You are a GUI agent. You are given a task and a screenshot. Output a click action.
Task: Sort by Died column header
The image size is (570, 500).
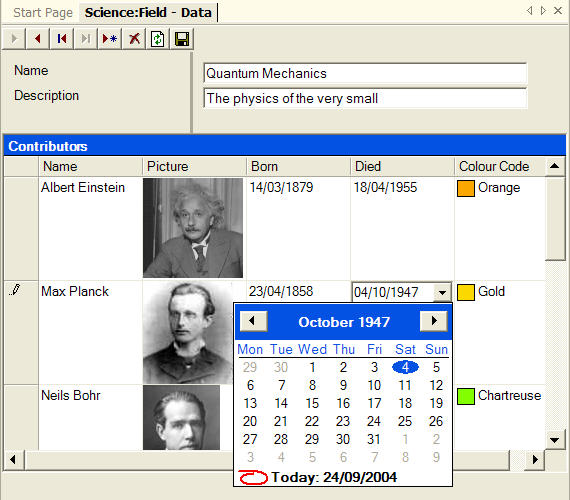[x=402, y=167]
